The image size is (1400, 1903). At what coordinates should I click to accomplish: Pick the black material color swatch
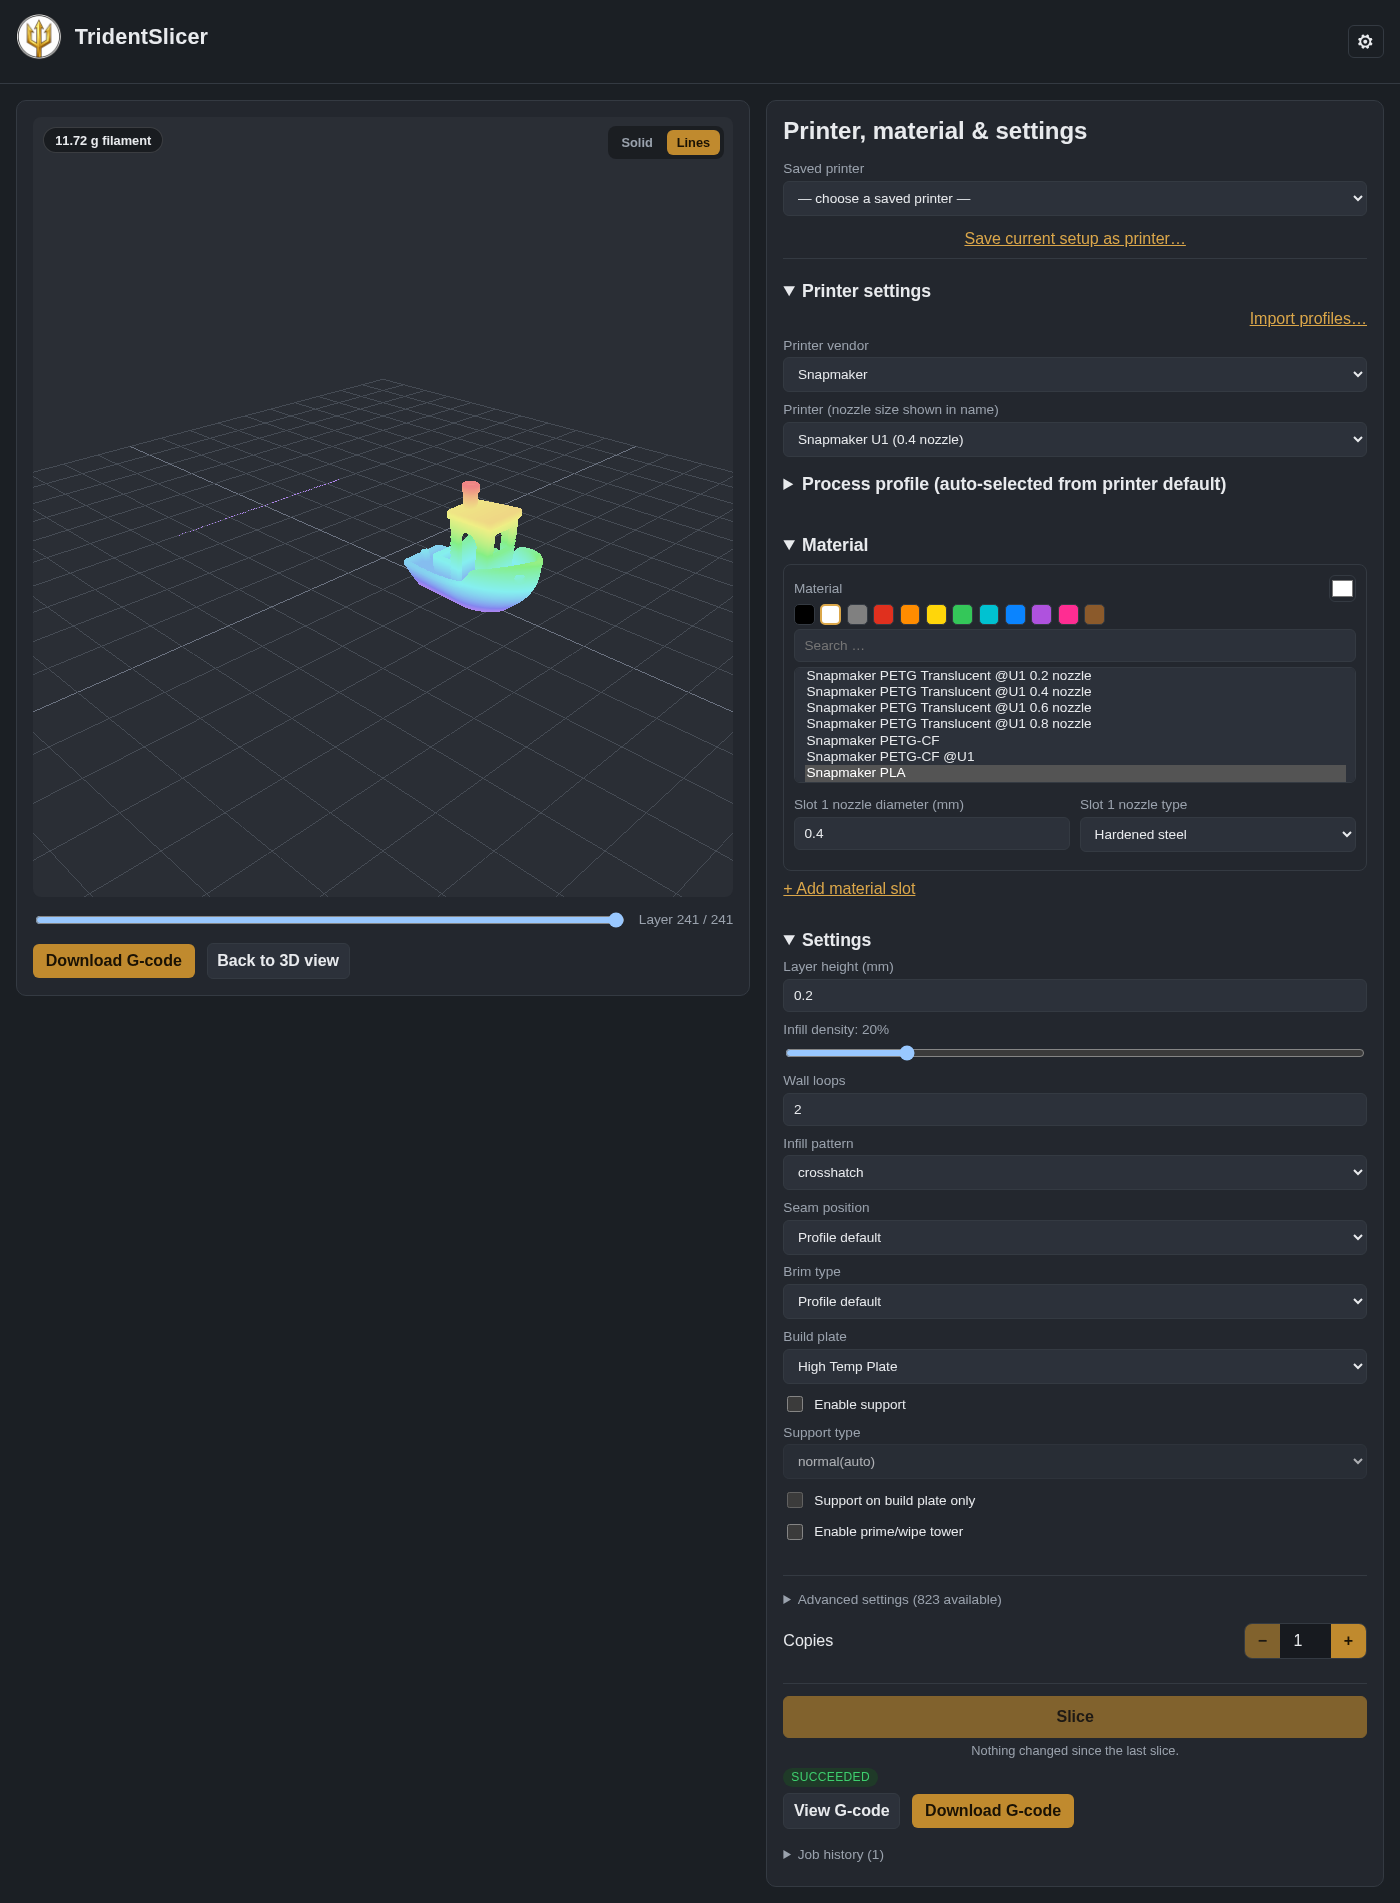coord(804,615)
